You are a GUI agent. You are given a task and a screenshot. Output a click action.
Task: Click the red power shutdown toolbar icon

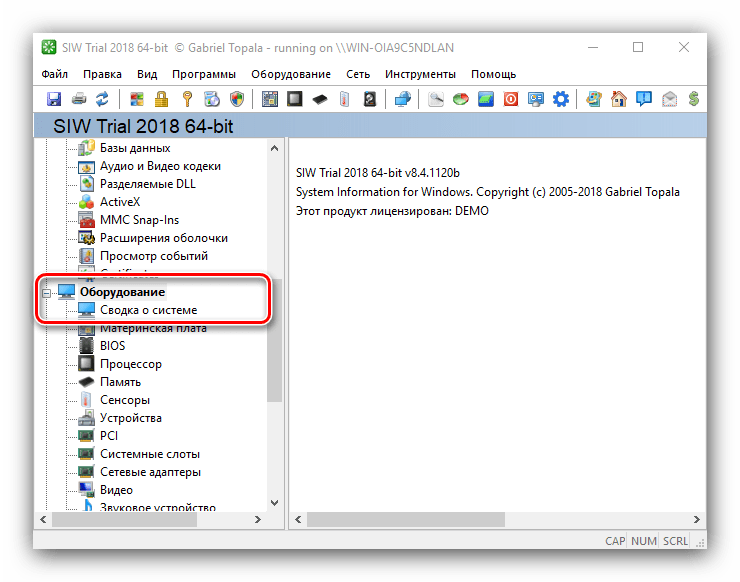pyautogui.click(x=511, y=99)
